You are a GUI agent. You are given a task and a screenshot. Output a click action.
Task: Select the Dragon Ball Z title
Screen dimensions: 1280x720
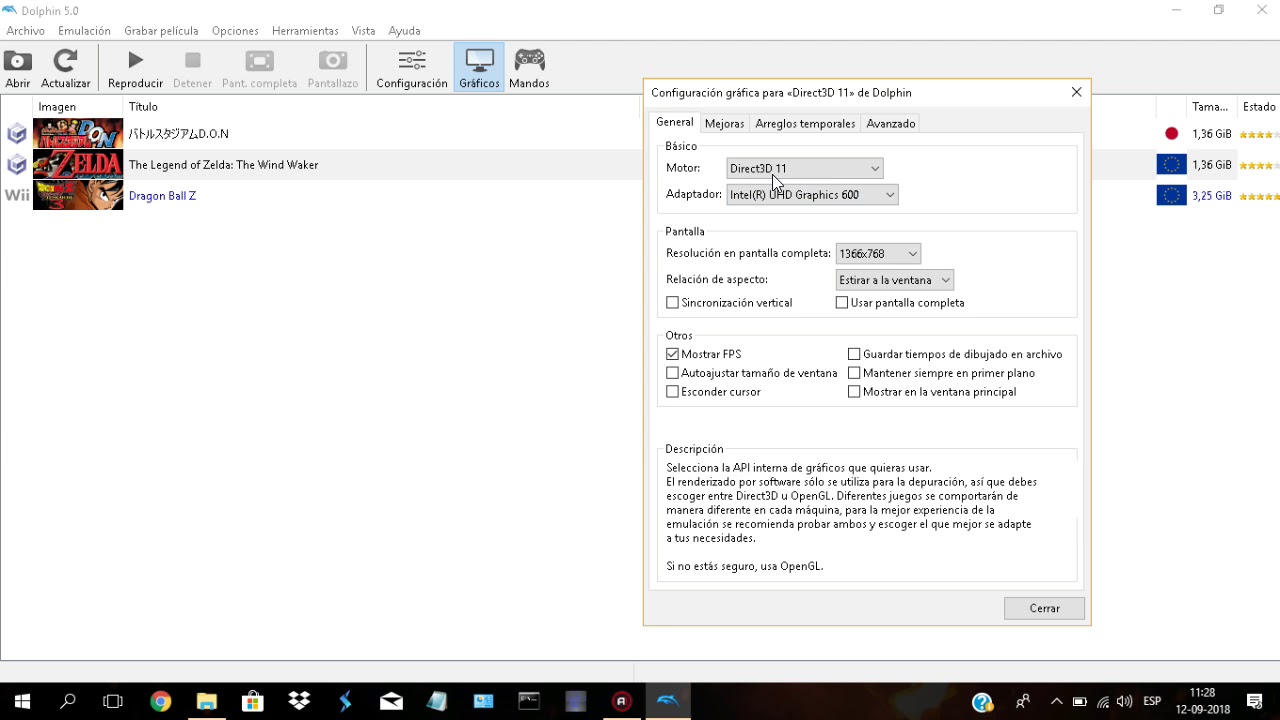click(x=162, y=196)
